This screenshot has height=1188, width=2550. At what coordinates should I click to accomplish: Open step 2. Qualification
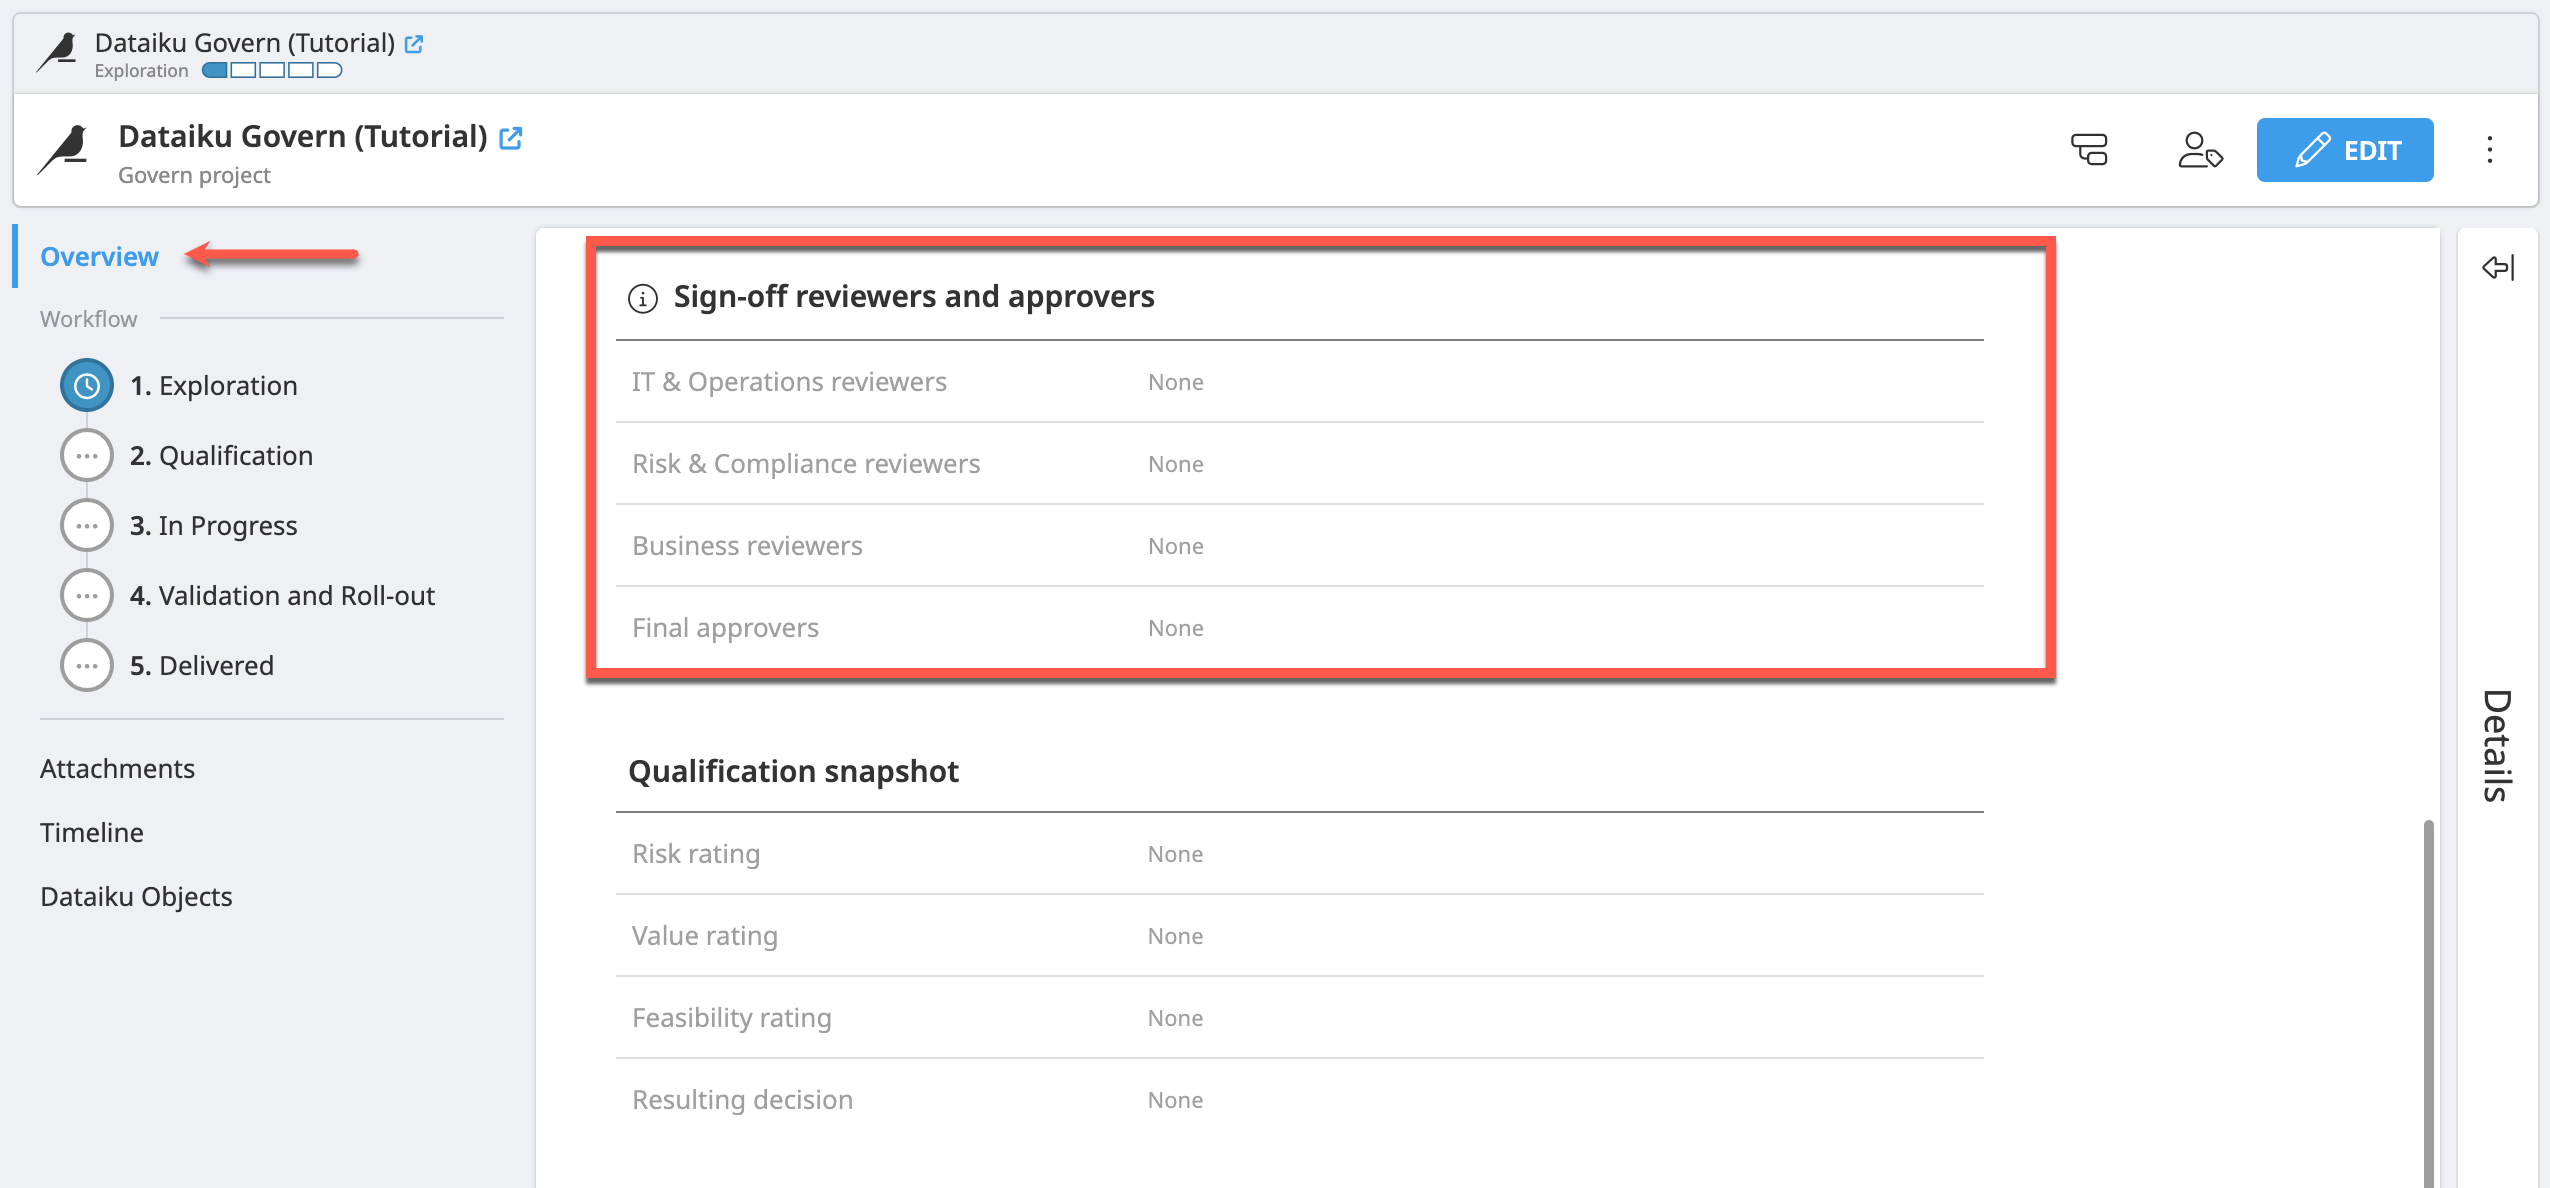point(221,456)
